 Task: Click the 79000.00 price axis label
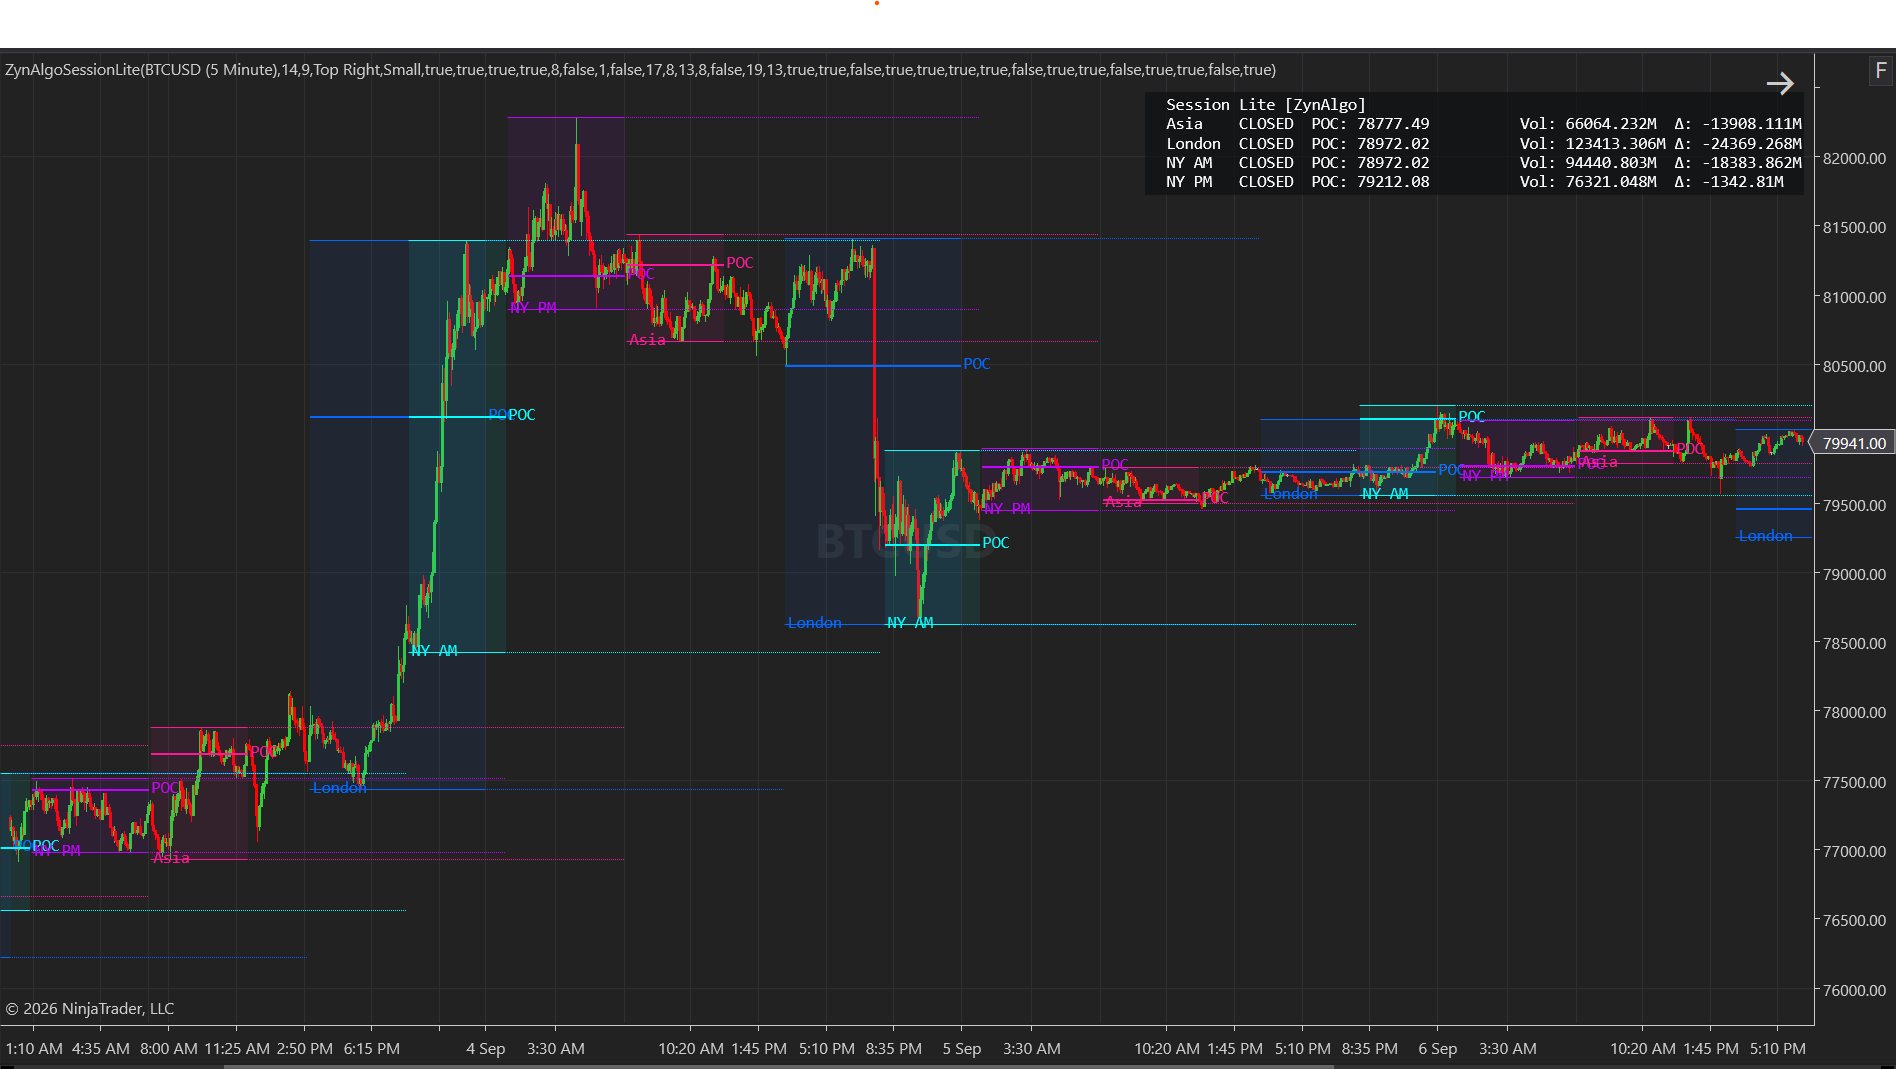(1854, 575)
